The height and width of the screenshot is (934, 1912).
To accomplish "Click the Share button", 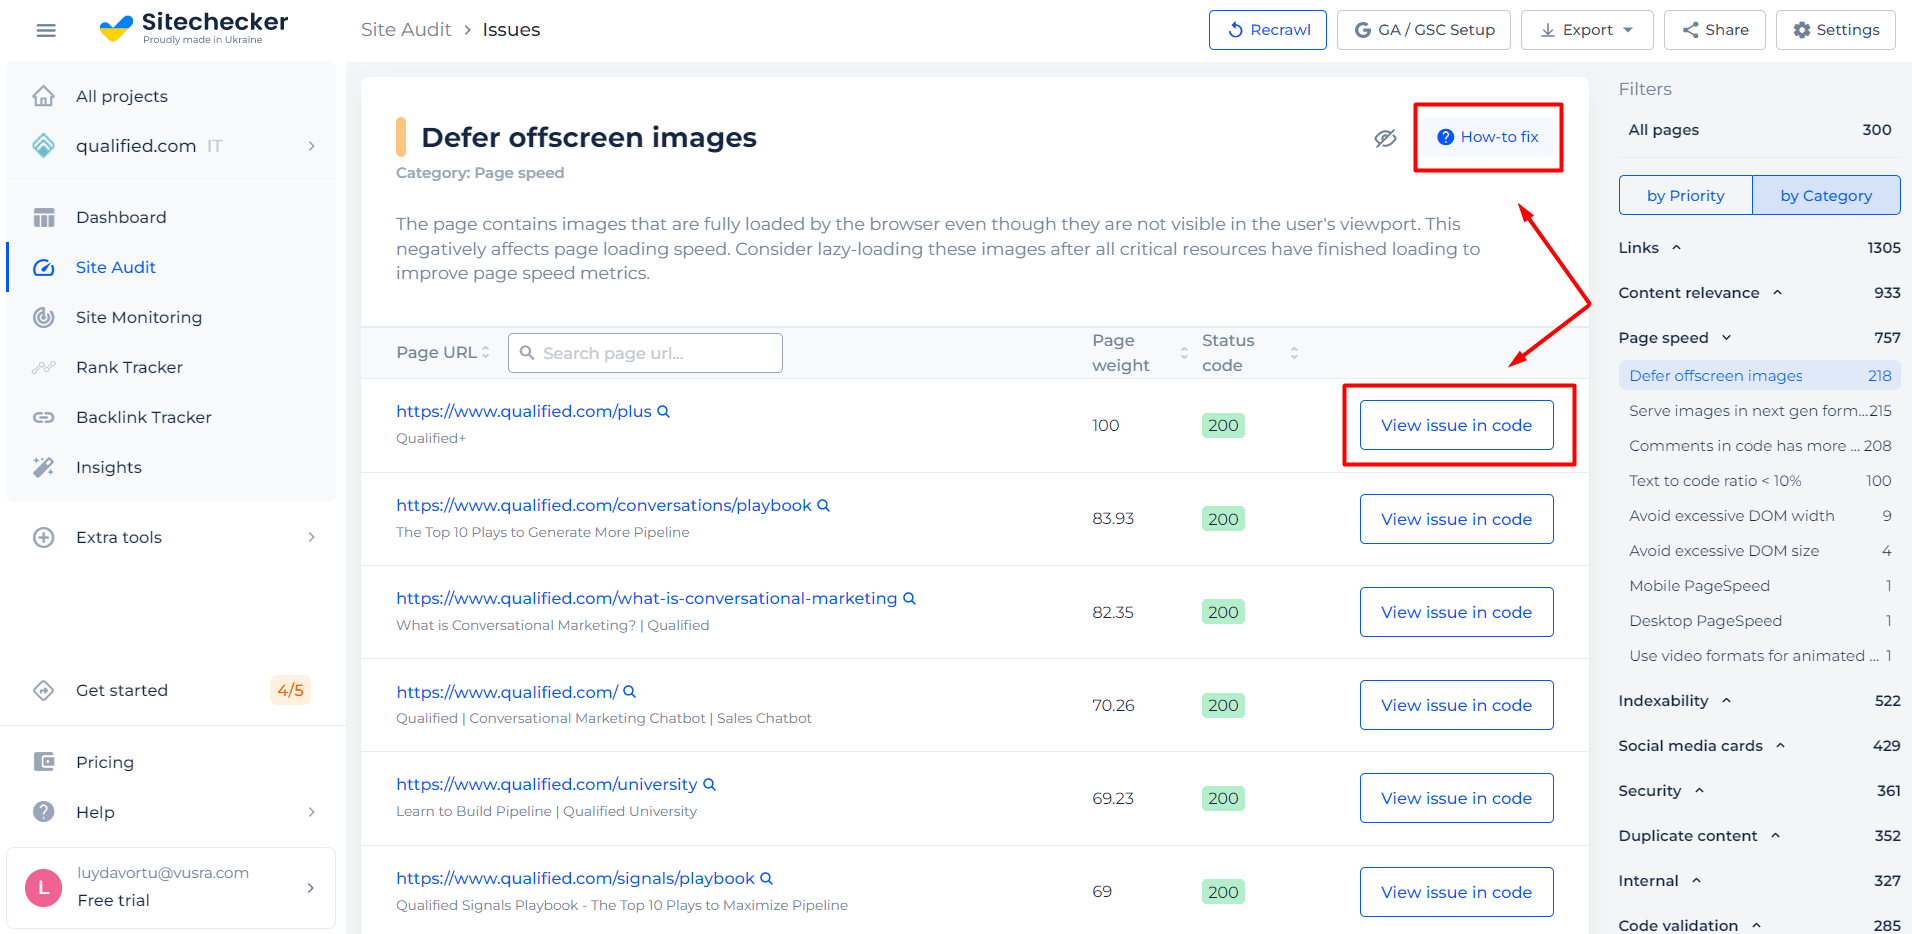I will point(1715,30).
